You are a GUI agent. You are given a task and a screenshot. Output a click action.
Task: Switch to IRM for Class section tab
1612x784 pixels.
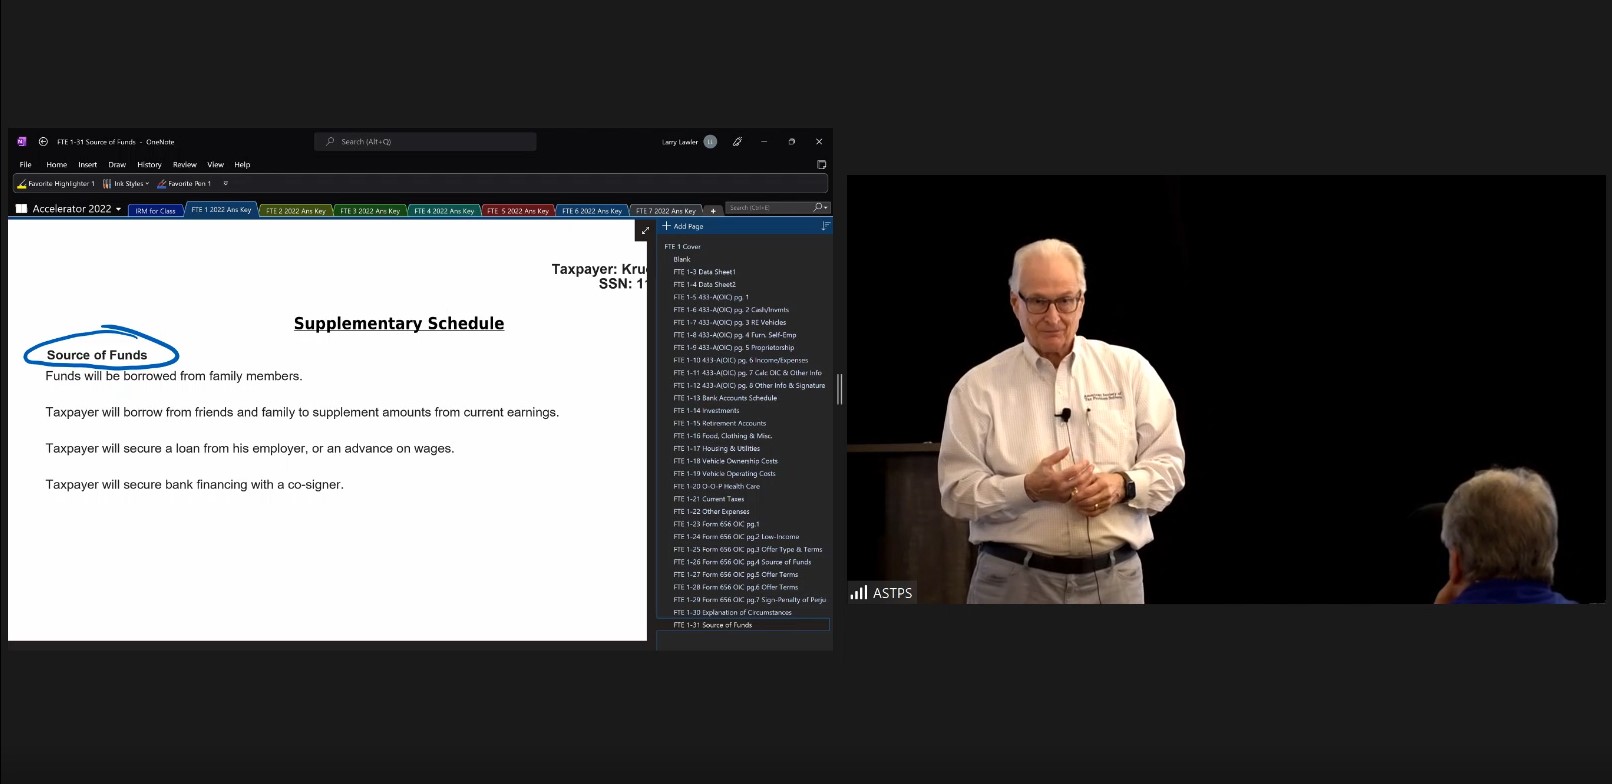155,211
